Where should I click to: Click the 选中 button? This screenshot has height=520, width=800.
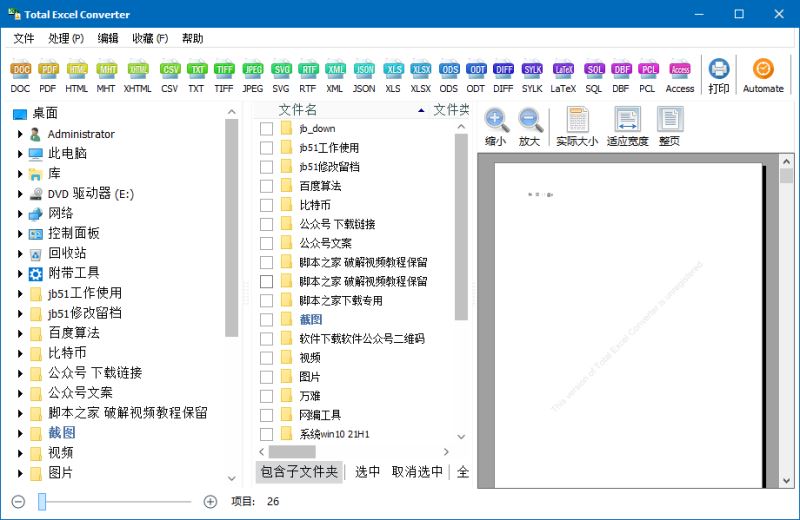point(367,472)
